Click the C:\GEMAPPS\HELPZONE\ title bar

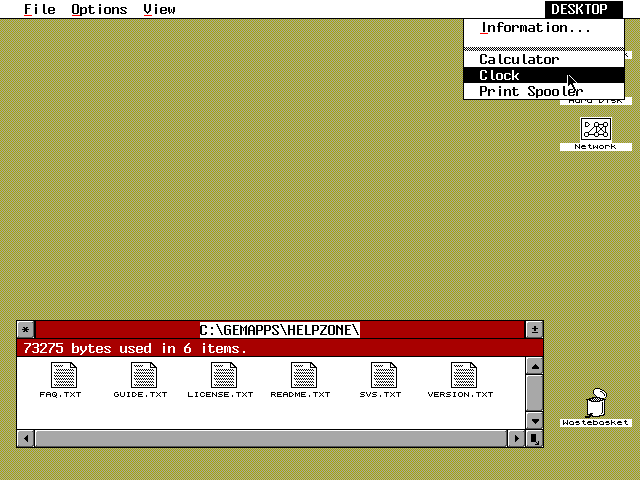[280, 330]
